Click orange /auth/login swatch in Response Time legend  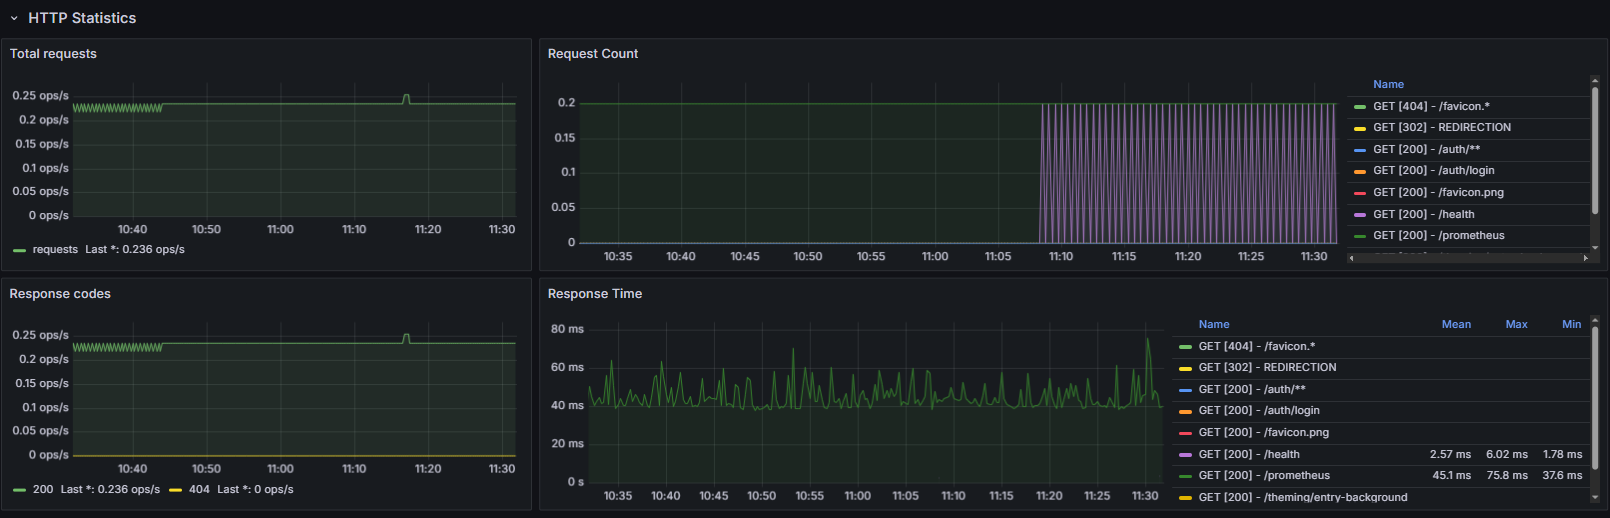(1185, 411)
